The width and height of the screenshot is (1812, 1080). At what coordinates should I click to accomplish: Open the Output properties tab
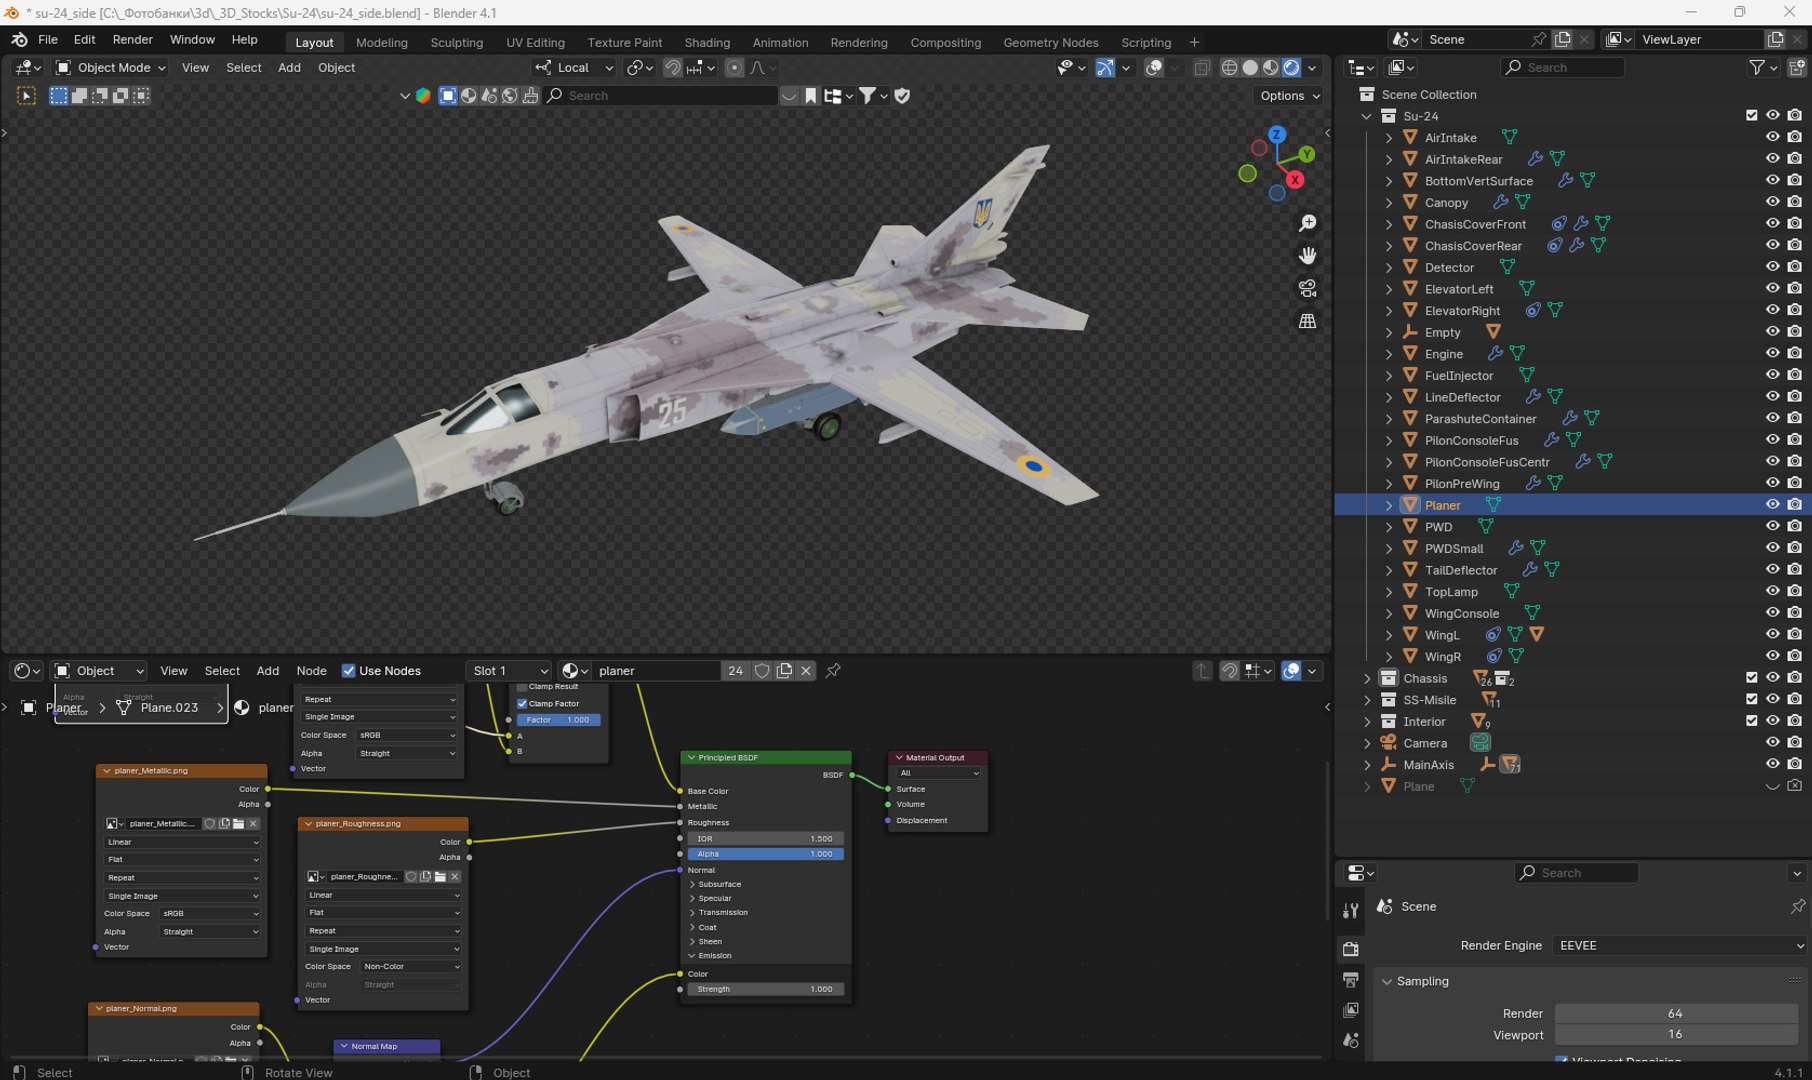click(x=1351, y=979)
